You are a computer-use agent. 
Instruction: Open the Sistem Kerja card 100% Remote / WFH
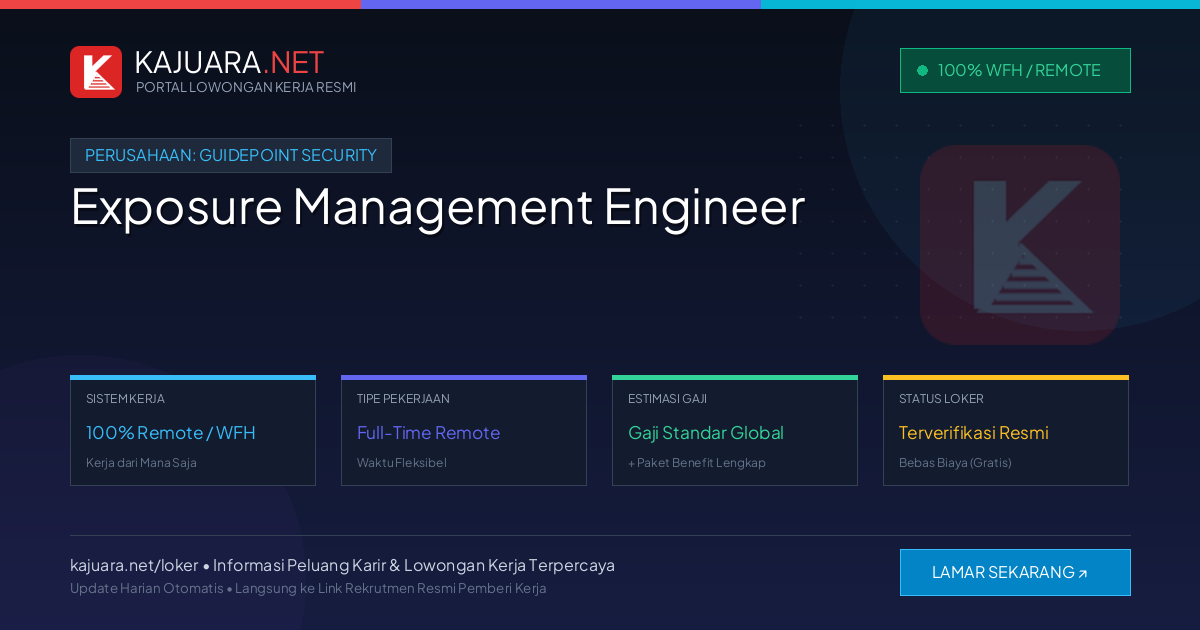[193, 431]
